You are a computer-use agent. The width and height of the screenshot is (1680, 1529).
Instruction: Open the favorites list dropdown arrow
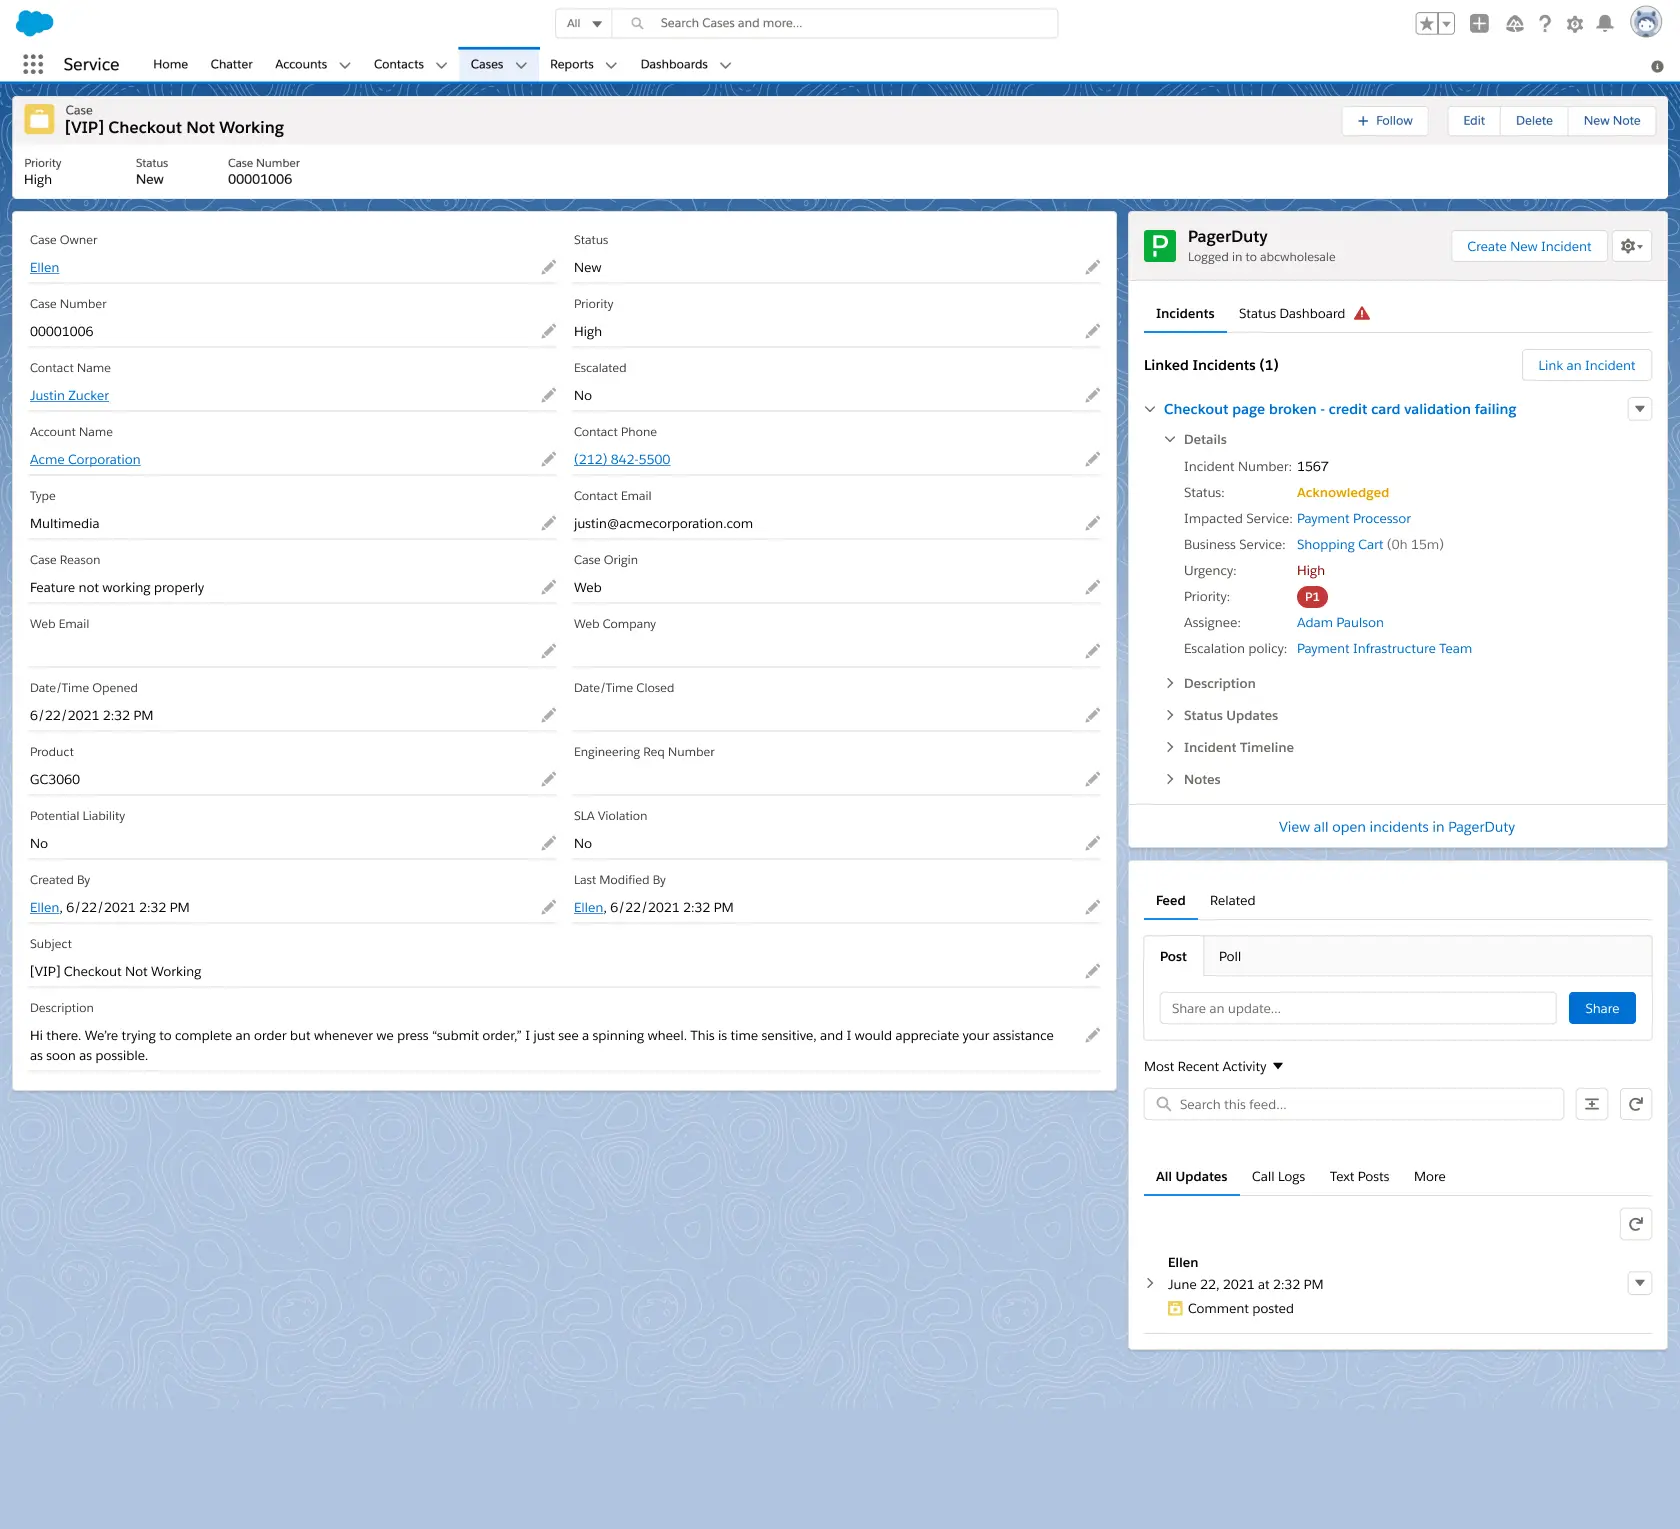[1446, 24]
